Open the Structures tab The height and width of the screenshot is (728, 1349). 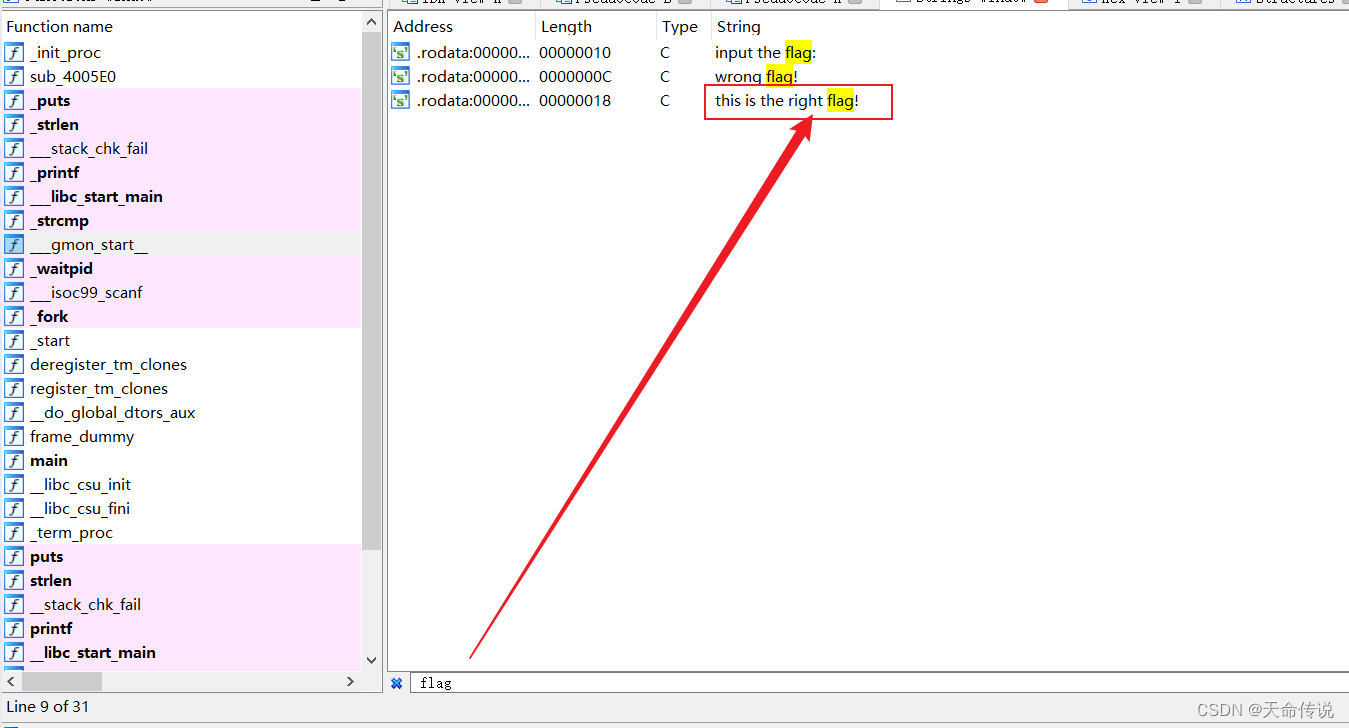point(1290,3)
